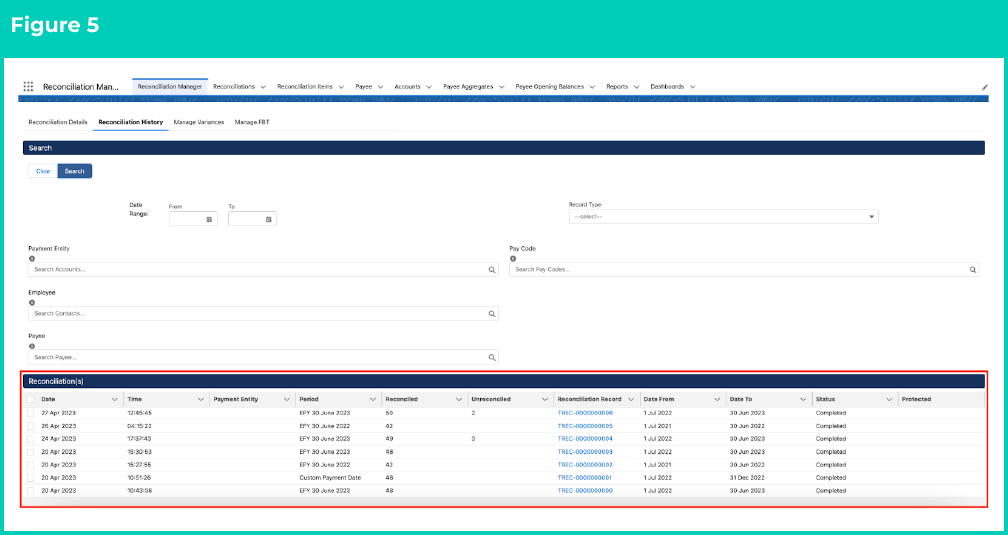Switch to the Manage FBT tab

(x=252, y=122)
